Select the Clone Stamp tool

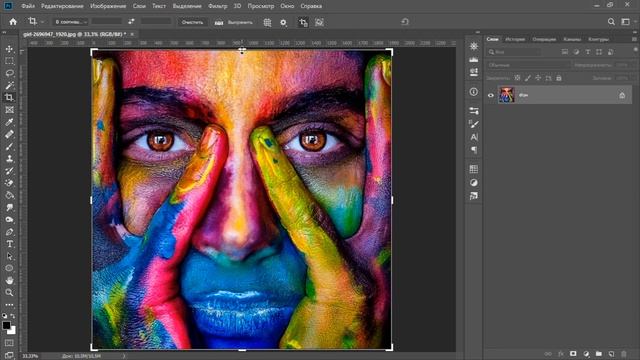(9, 159)
